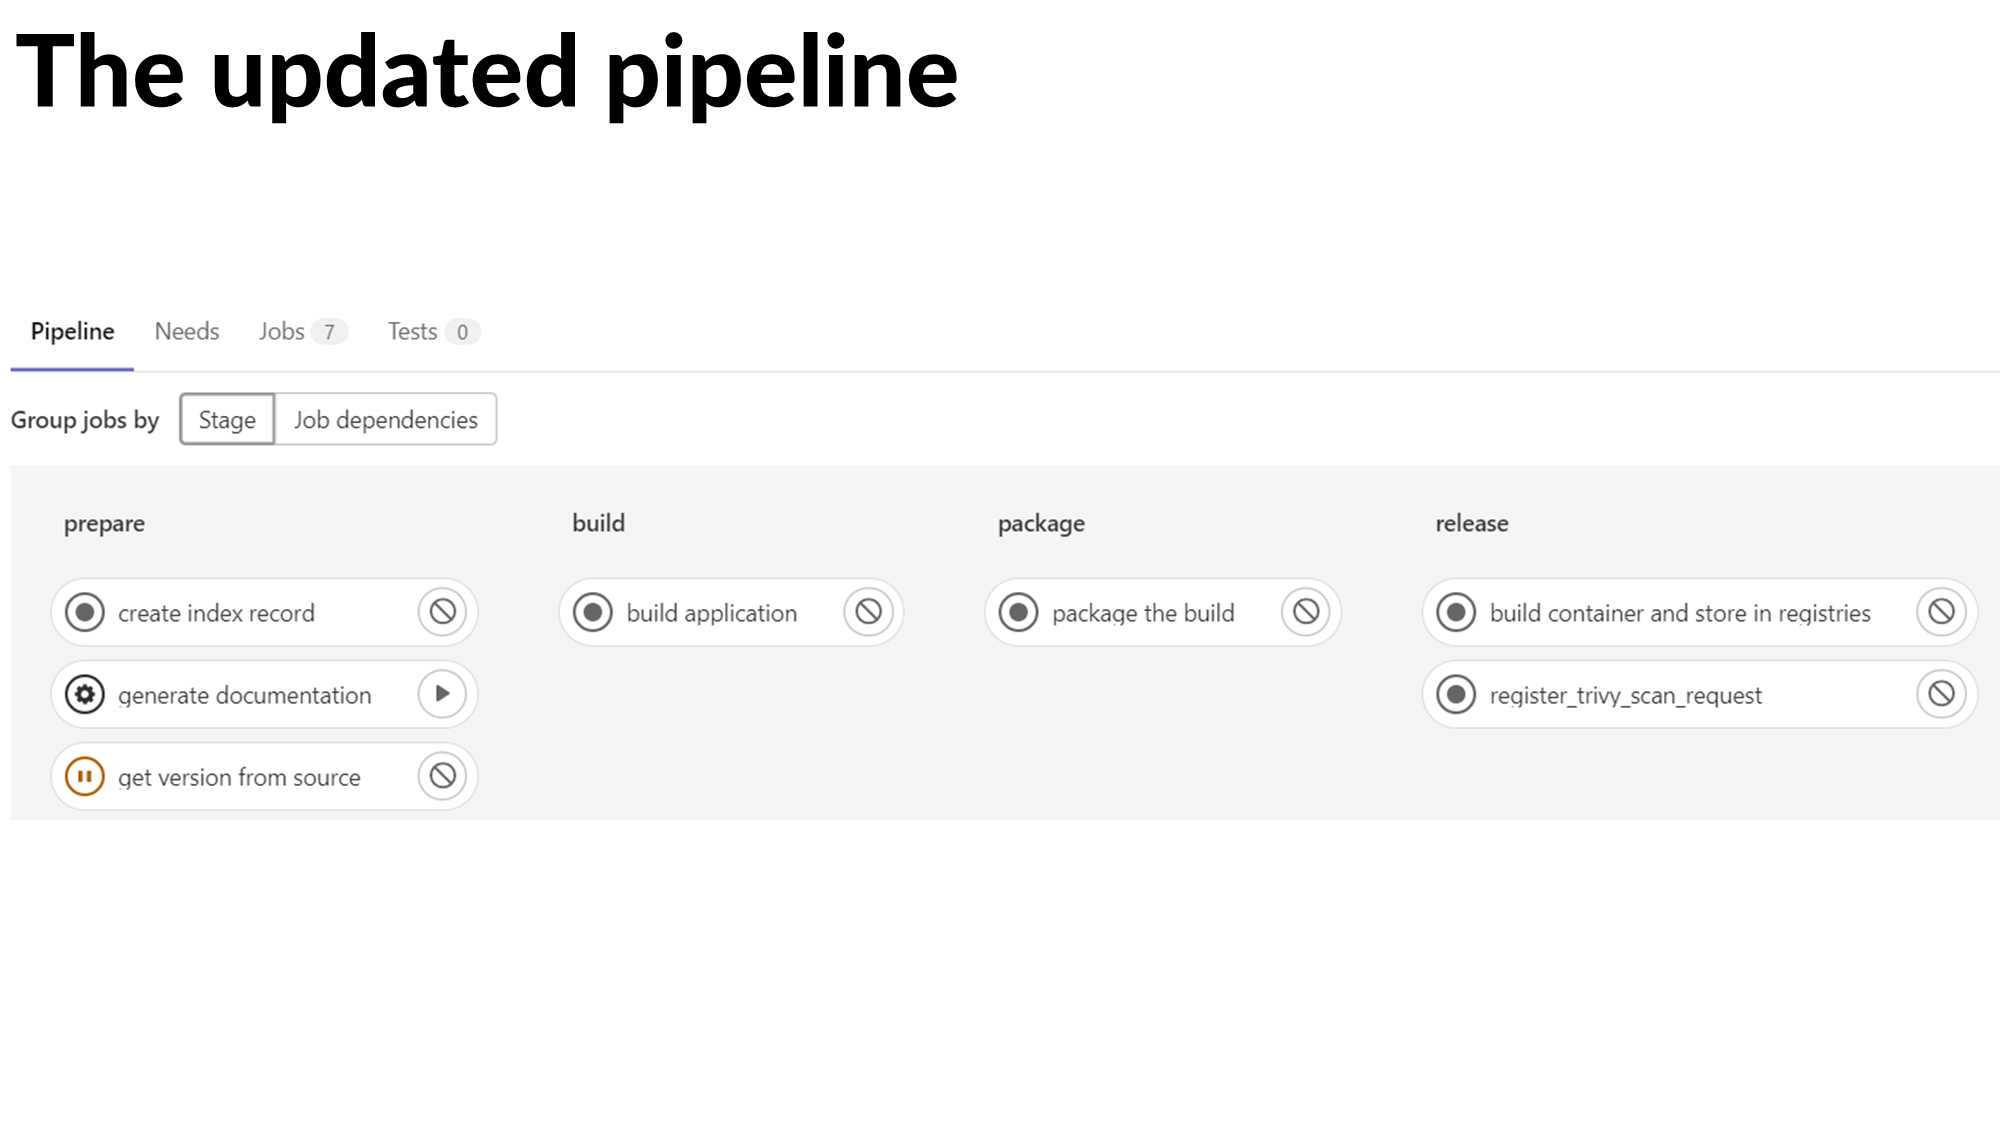Cancel the register_trivy_scan_request job
The width and height of the screenshot is (2000, 1125).
click(x=1941, y=694)
